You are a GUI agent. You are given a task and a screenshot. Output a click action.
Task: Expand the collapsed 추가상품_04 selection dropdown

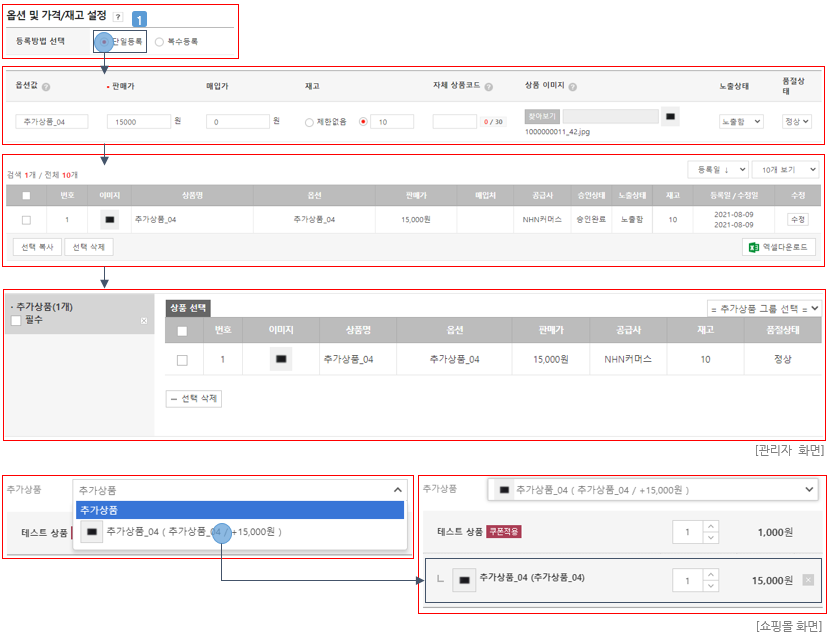653,490
